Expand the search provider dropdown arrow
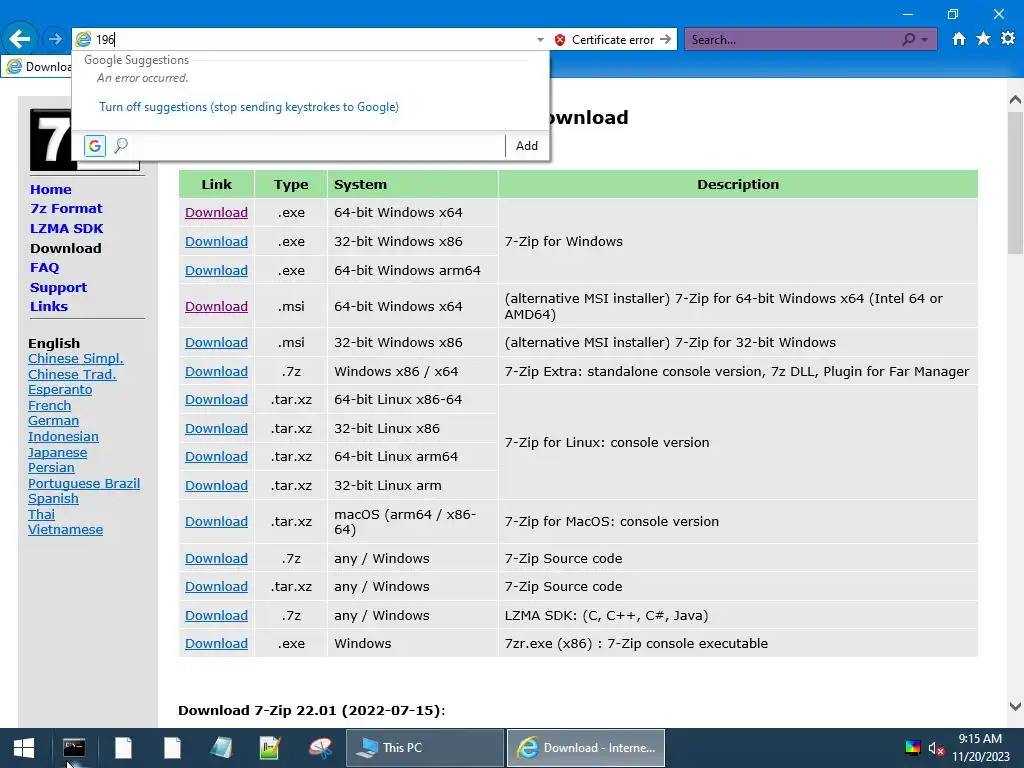This screenshot has height=768, width=1024. tap(924, 40)
